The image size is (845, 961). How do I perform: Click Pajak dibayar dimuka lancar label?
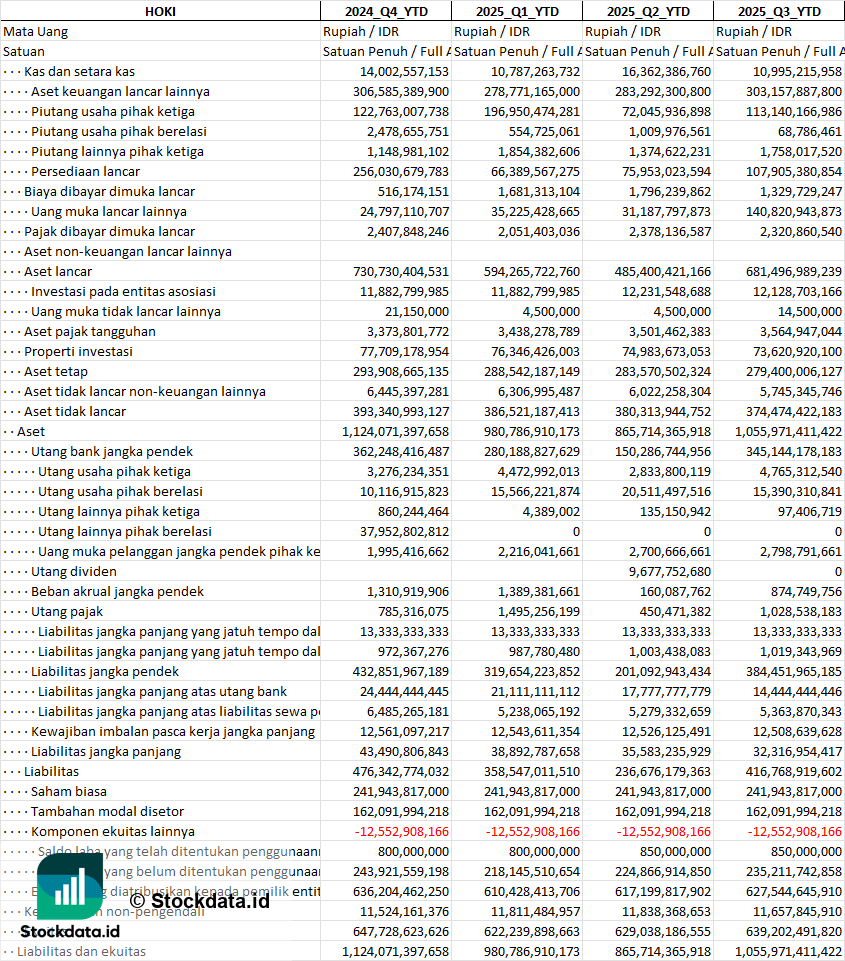109,232
